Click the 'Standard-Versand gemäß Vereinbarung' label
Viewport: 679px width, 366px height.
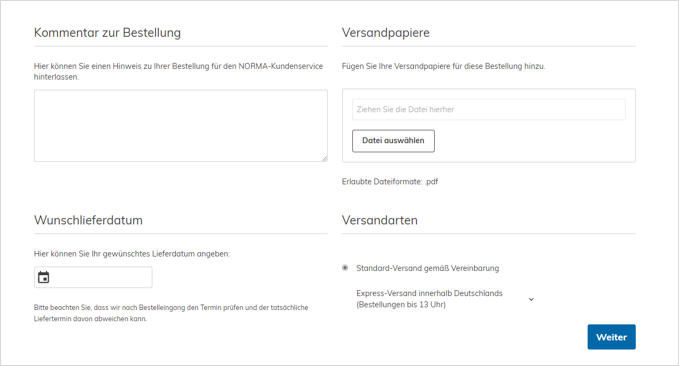(427, 268)
